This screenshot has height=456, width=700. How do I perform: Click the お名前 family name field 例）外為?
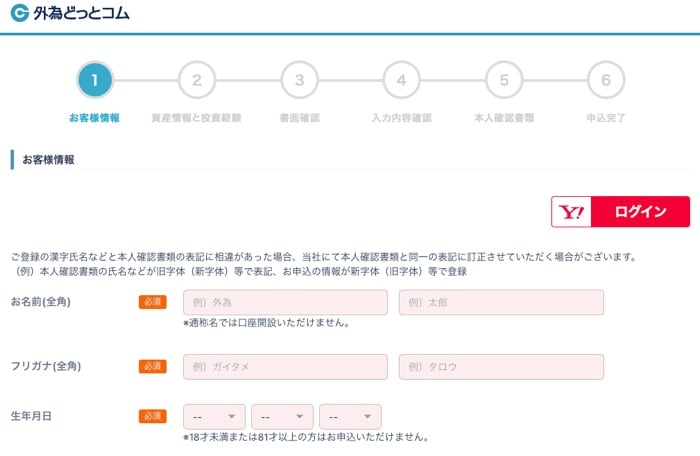tap(285, 302)
